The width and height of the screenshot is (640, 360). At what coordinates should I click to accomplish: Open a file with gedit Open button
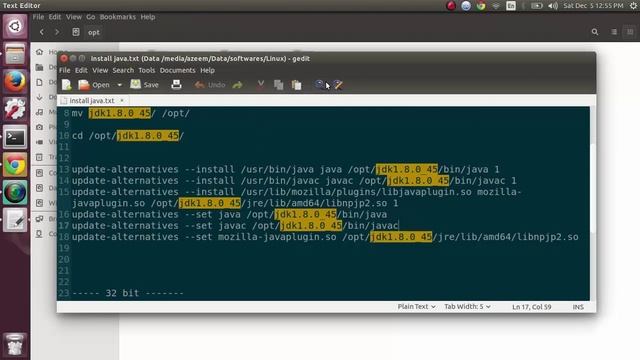click(94, 85)
